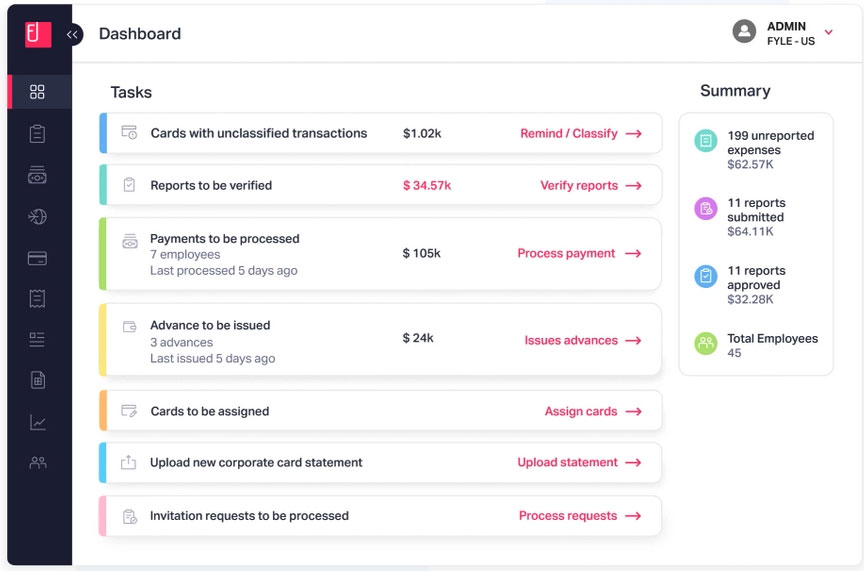Expand the ADMIN account dropdown arrow
The image size is (864, 571).
(x=828, y=33)
